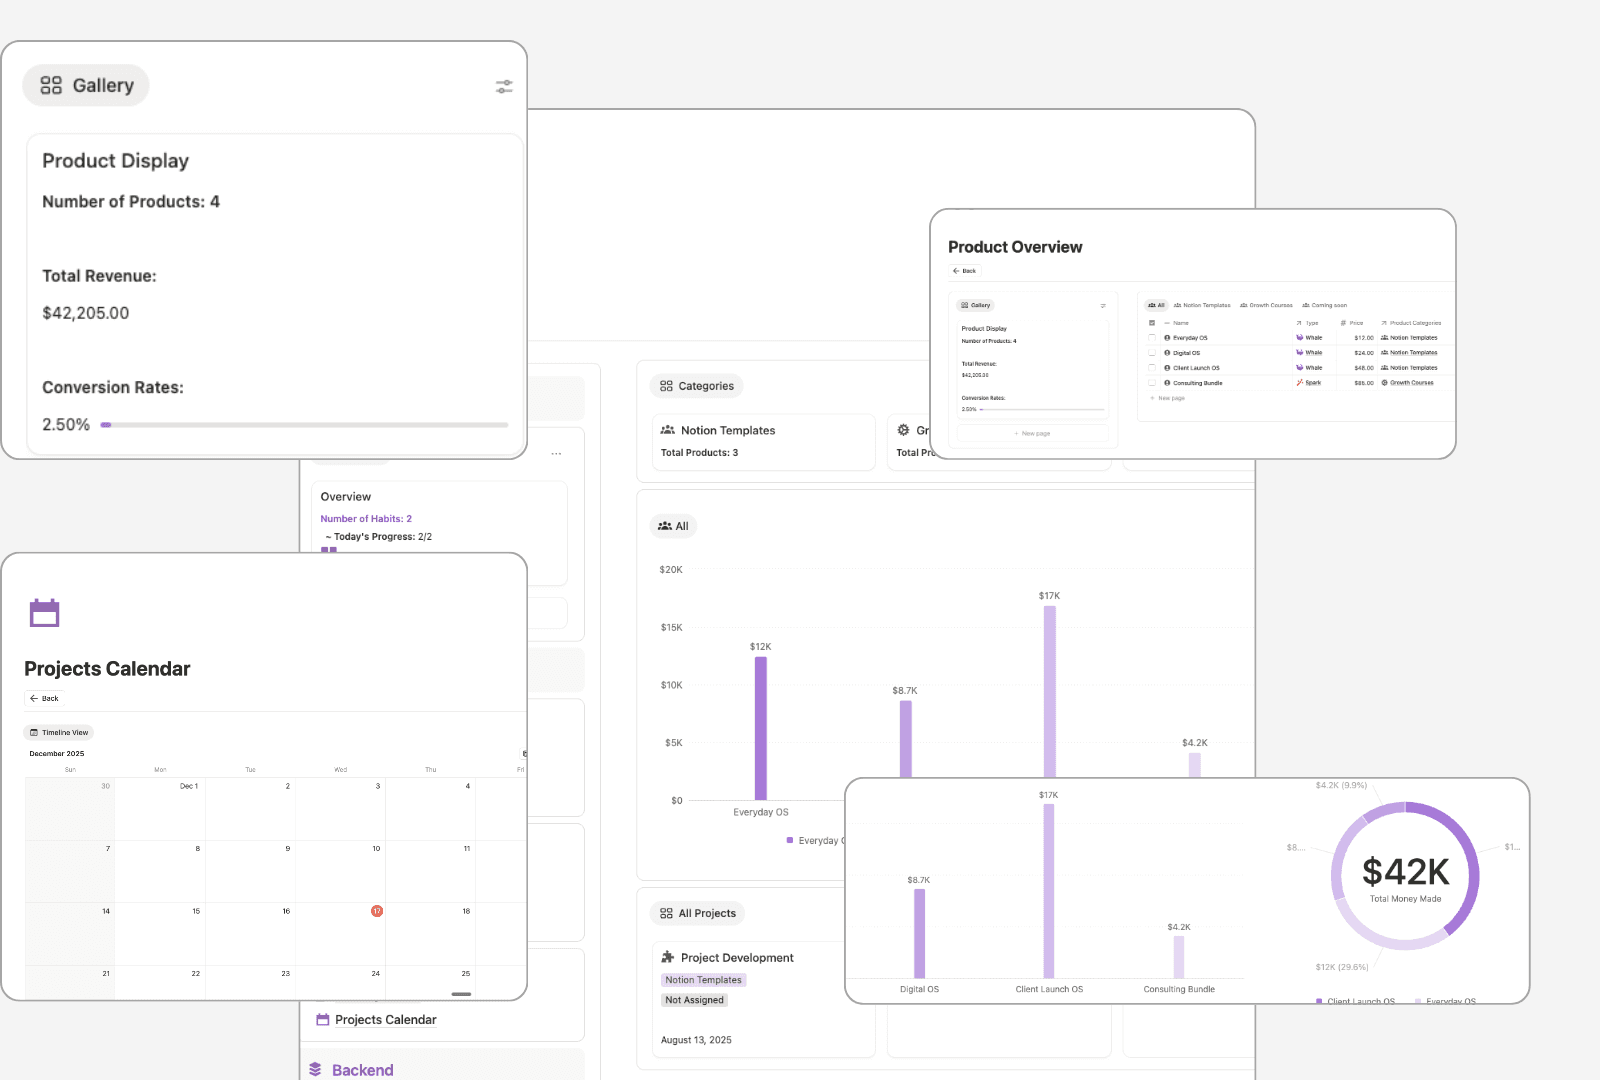Select the Digital OS checkbox
Viewport: 1600px width, 1080px height.
coord(1151,352)
